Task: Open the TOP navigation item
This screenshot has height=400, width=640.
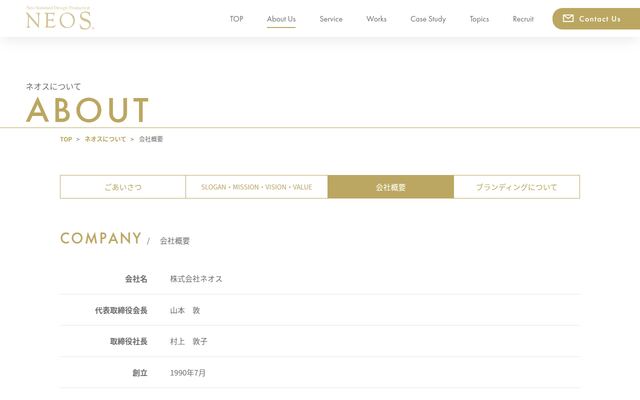Action: coord(236,19)
